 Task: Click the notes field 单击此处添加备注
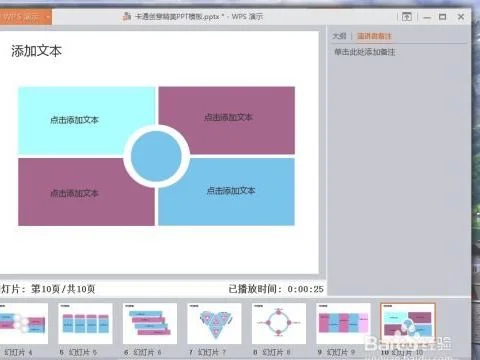pos(365,52)
